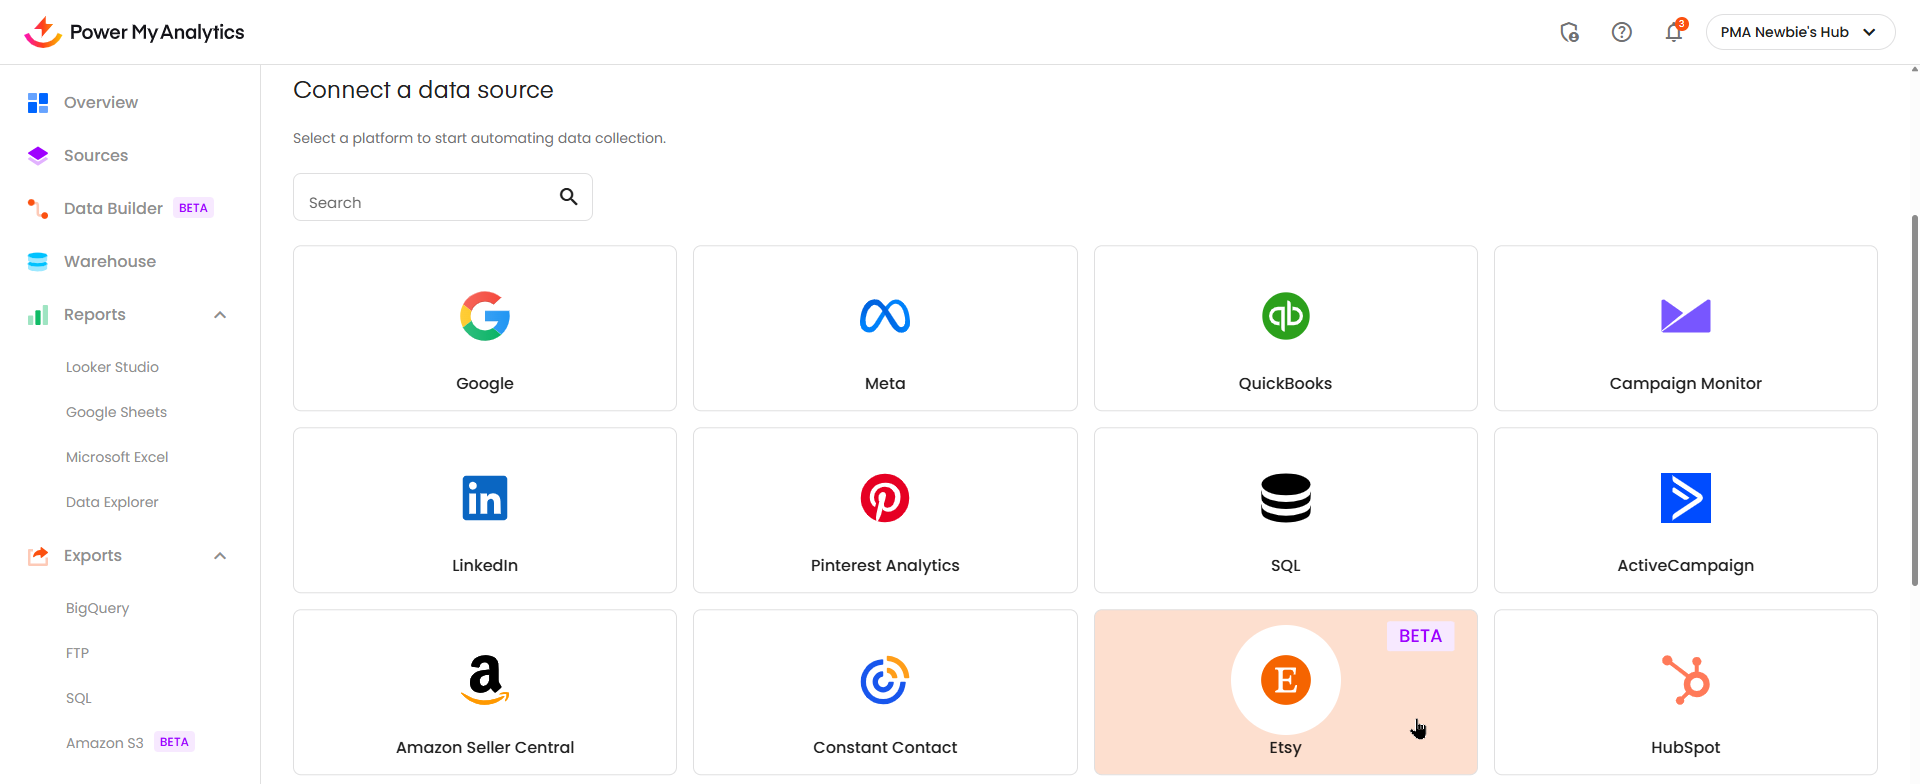Screen dimensions: 1920x784
Task: Click the notification bell icon
Action: 1673,32
